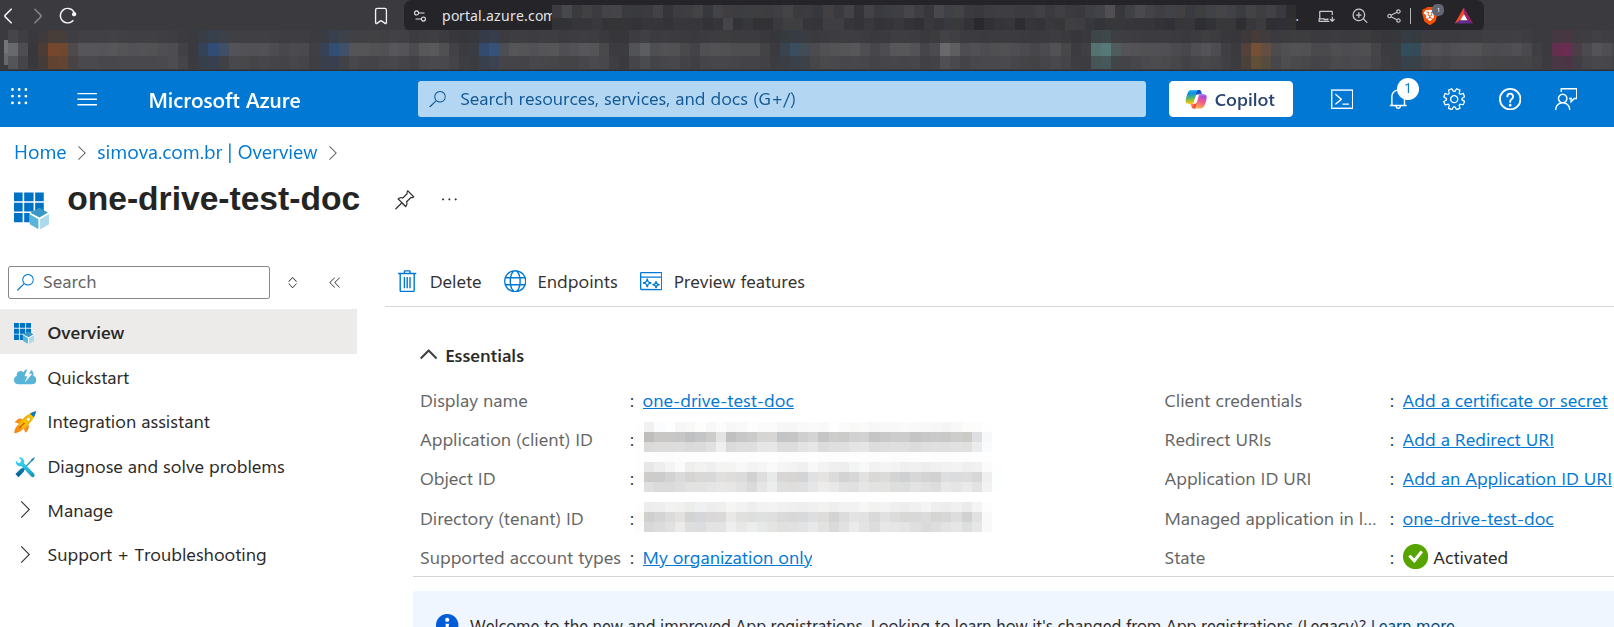Click Delete in the command bar
Viewport: 1614px width, 627px height.
click(x=440, y=282)
